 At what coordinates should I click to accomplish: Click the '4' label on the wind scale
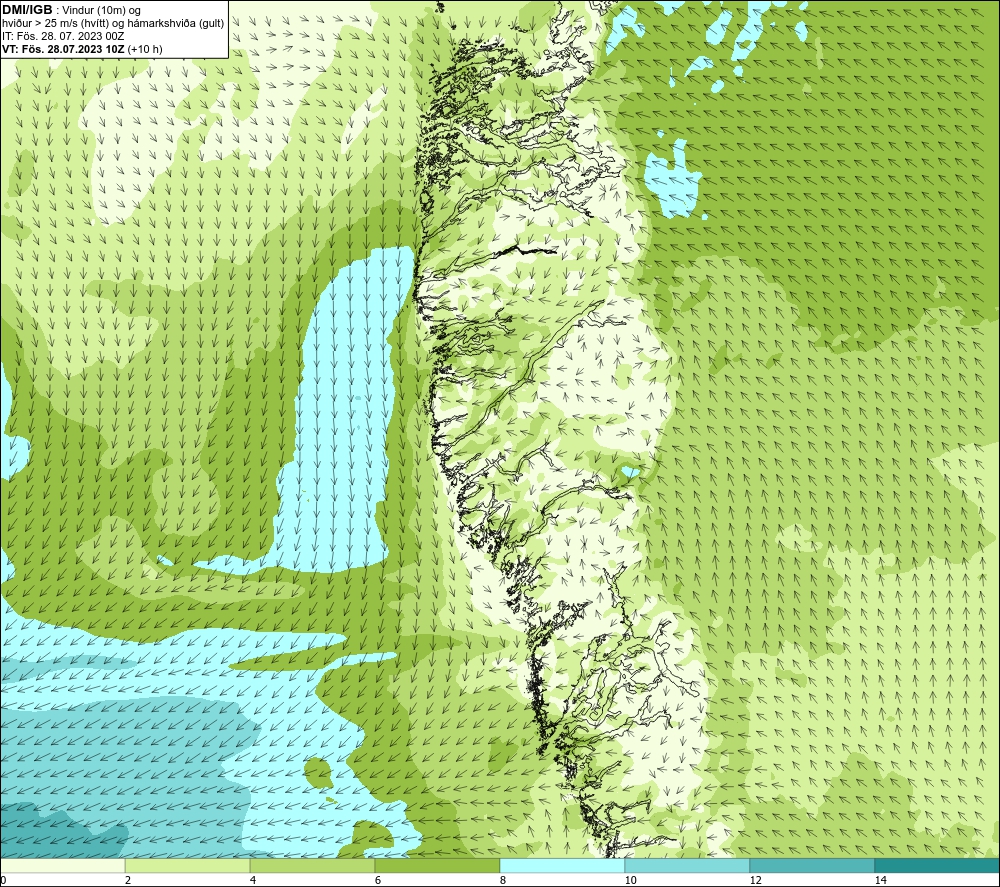coord(253,880)
